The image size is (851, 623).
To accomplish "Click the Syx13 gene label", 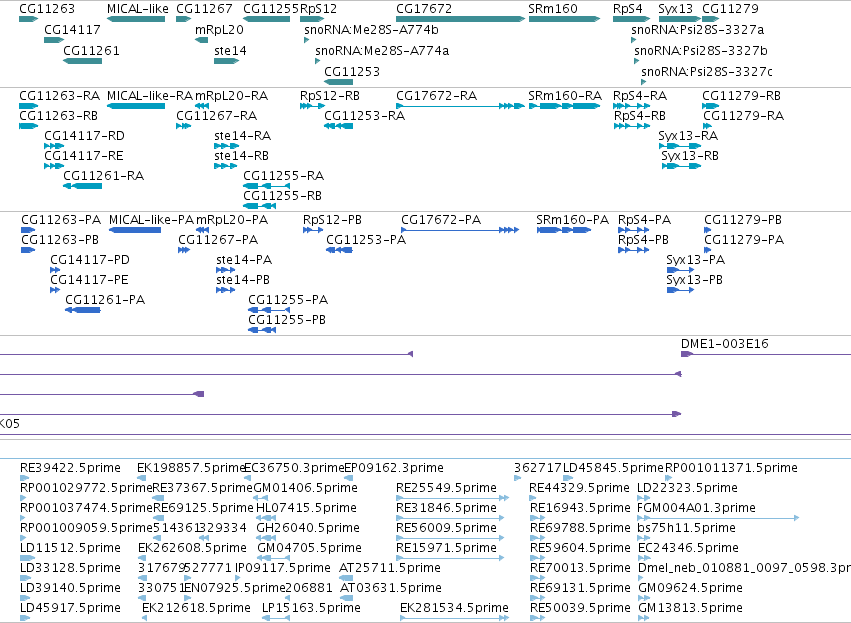I will click(x=676, y=9).
